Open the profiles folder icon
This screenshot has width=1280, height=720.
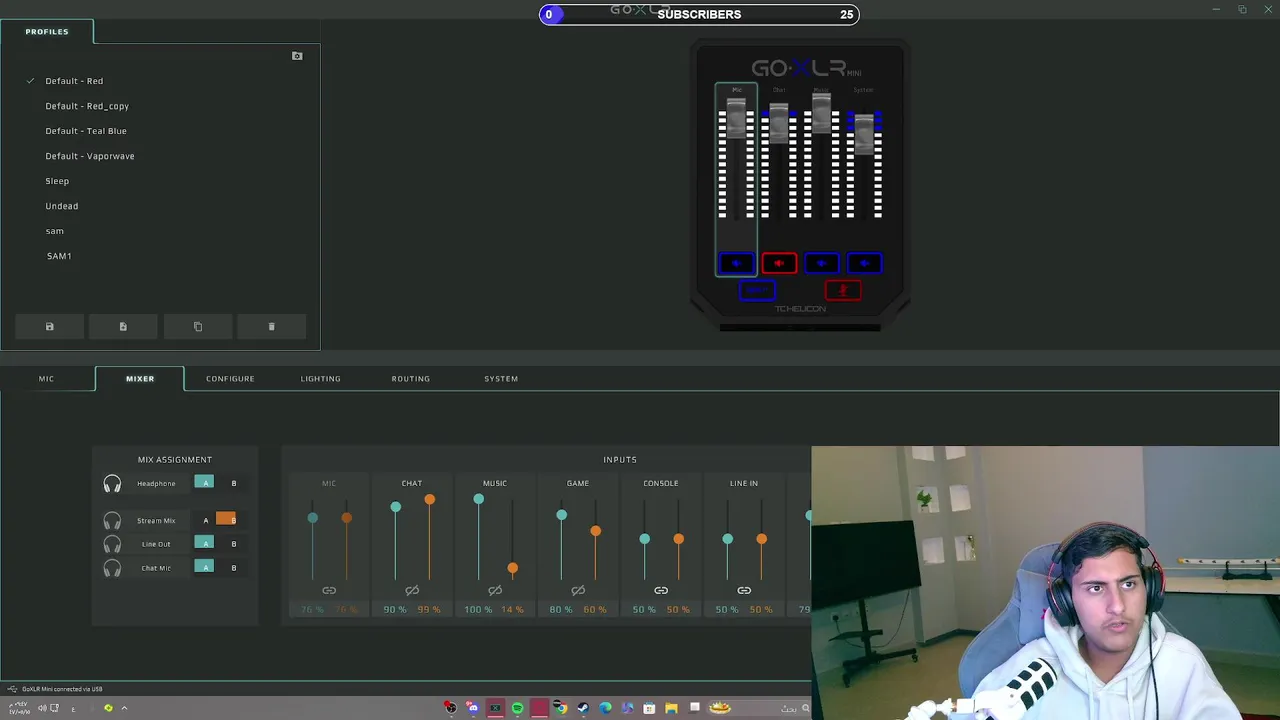[297, 56]
